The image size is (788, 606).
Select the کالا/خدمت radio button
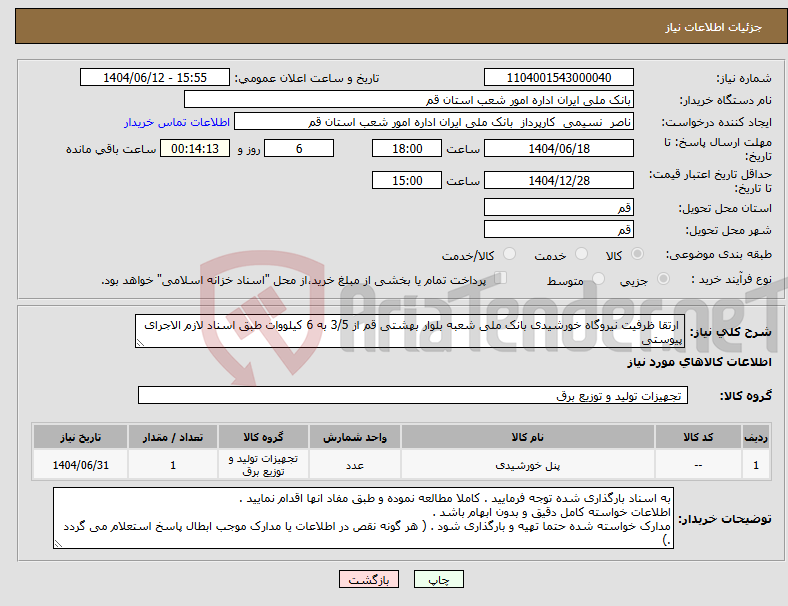[x=509, y=254]
